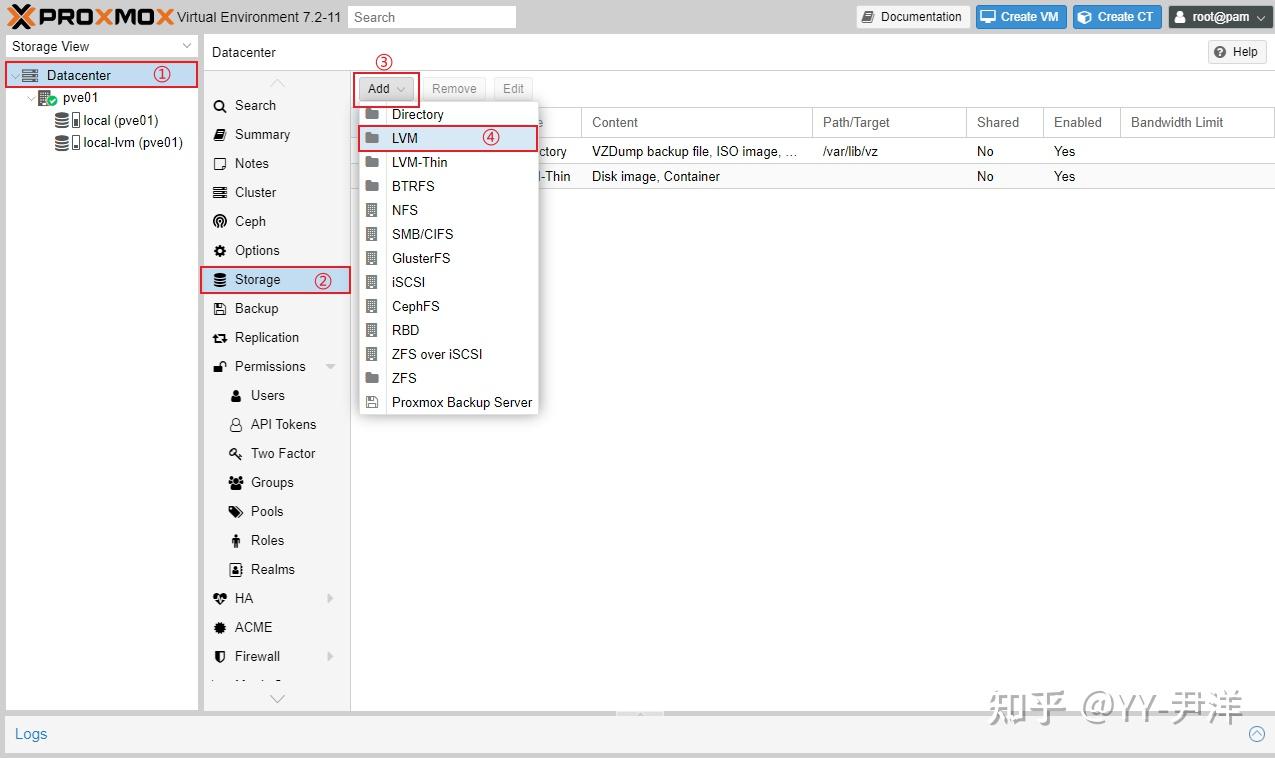Click the Help button
This screenshot has height=758, width=1275.
point(1236,51)
